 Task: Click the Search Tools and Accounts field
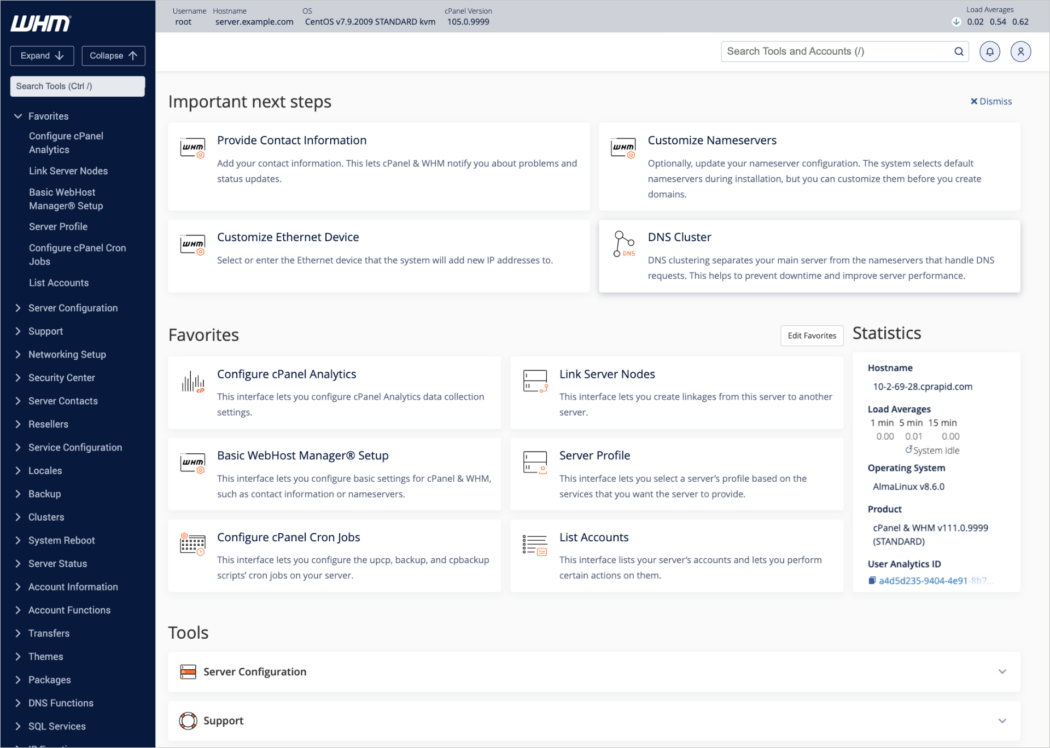click(840, 51)
